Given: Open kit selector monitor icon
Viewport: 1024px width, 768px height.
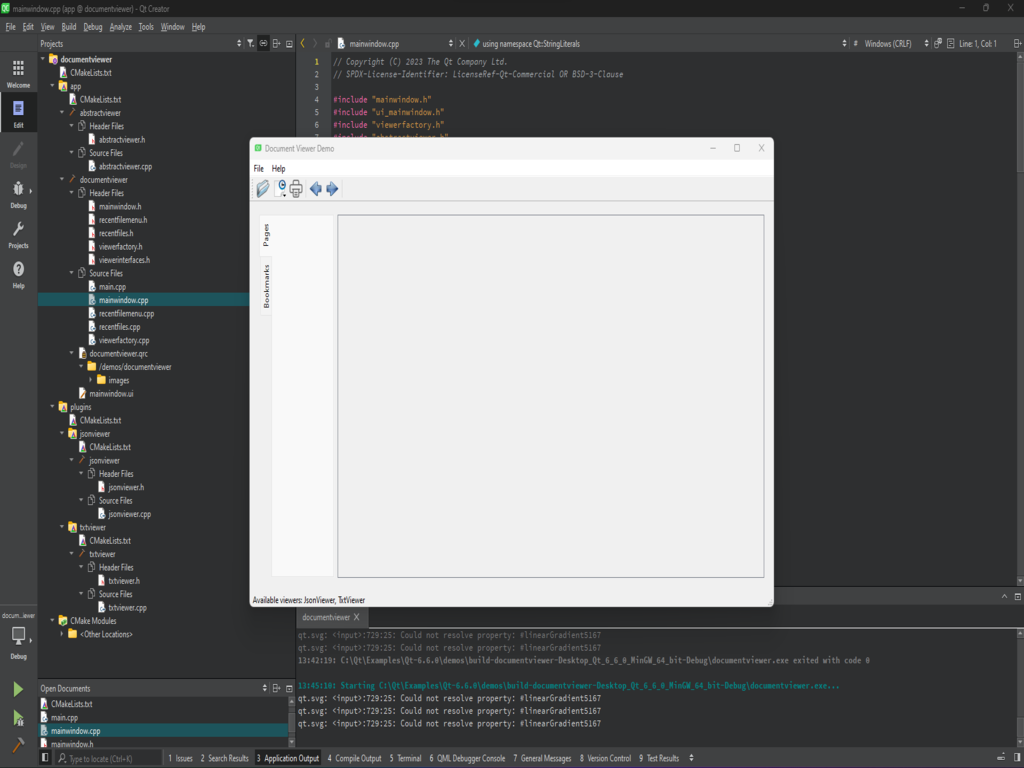Looking at the screenshot, I should [x=18, y=635].
